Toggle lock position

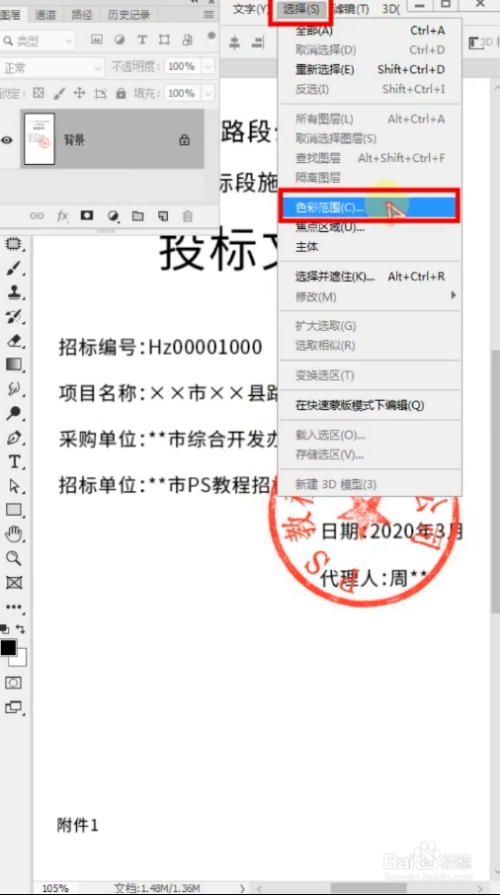(80, 93)
